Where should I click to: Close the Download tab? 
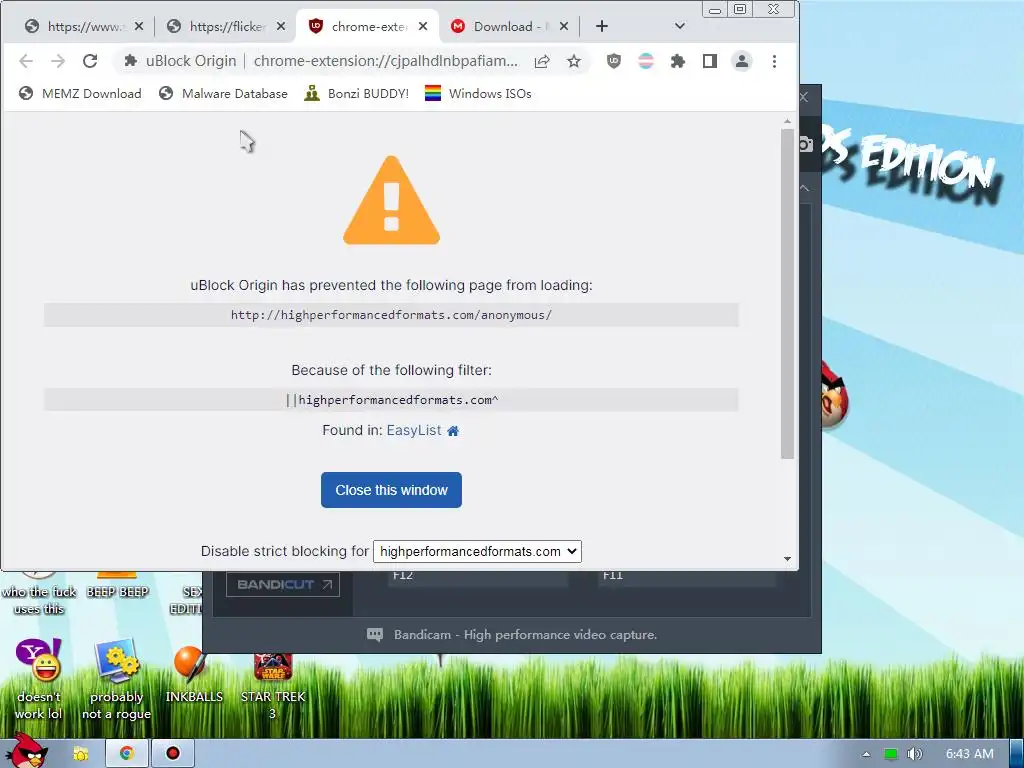[564, 26]
